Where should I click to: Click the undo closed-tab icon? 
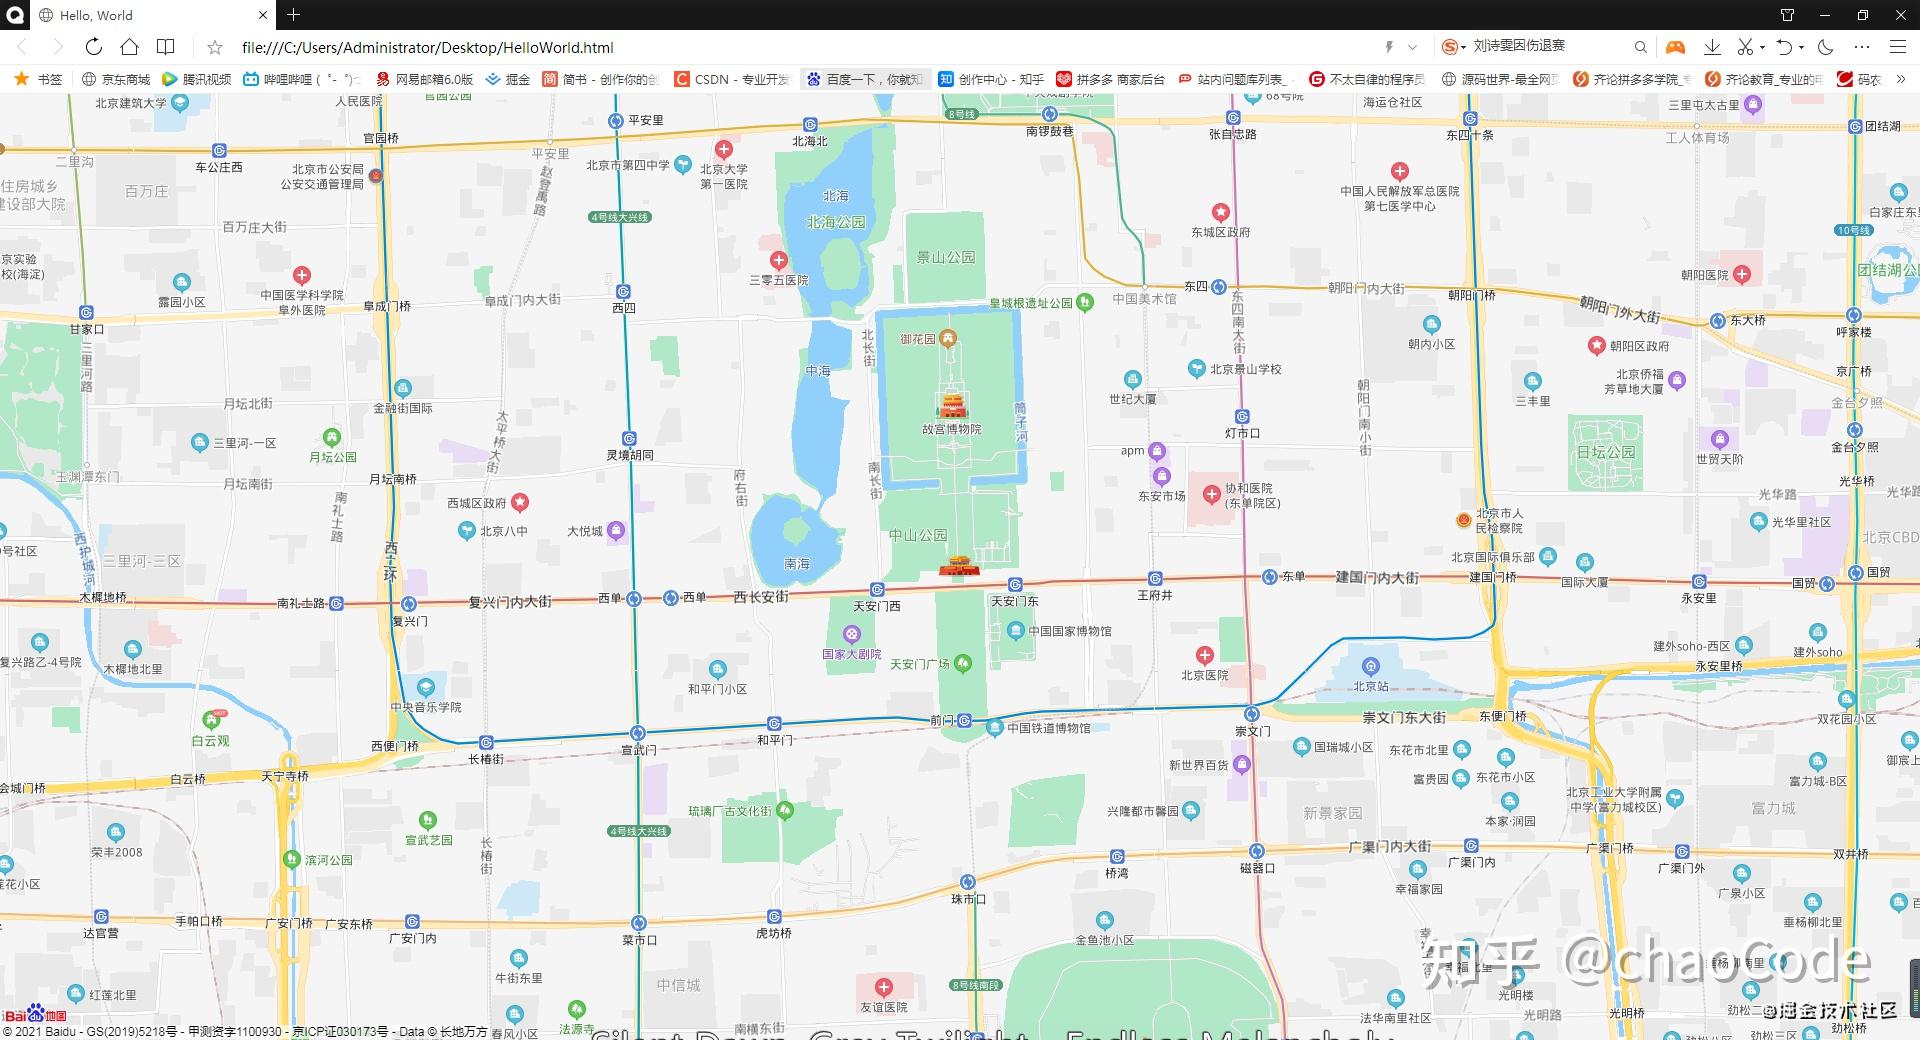pyautogui.click(x=1784, y=47)
